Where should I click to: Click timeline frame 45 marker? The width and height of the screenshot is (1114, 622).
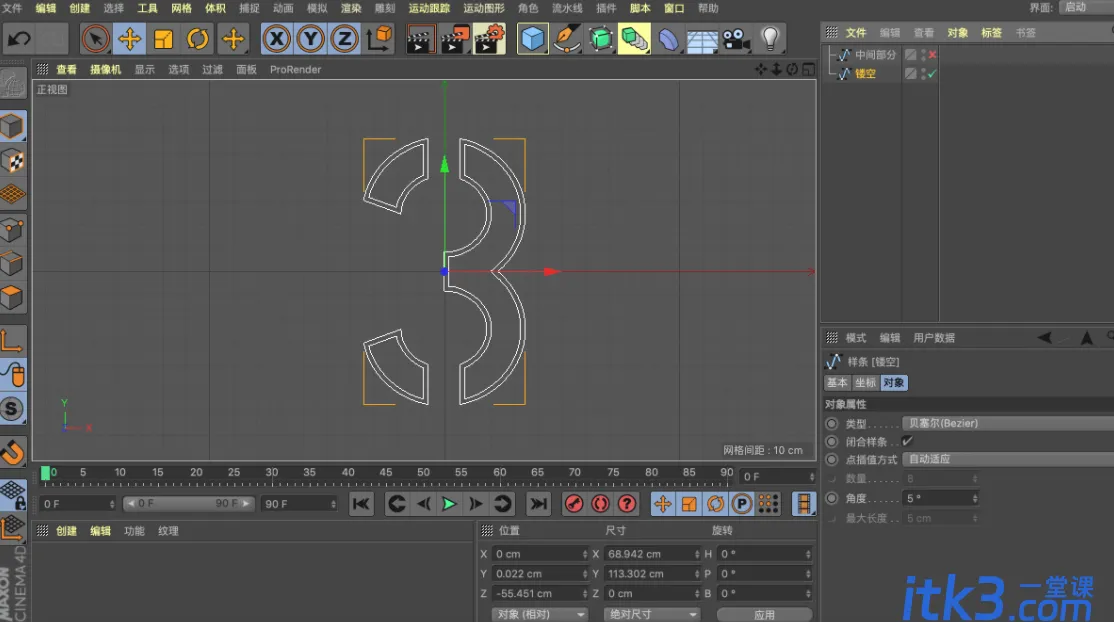point(386,472)
